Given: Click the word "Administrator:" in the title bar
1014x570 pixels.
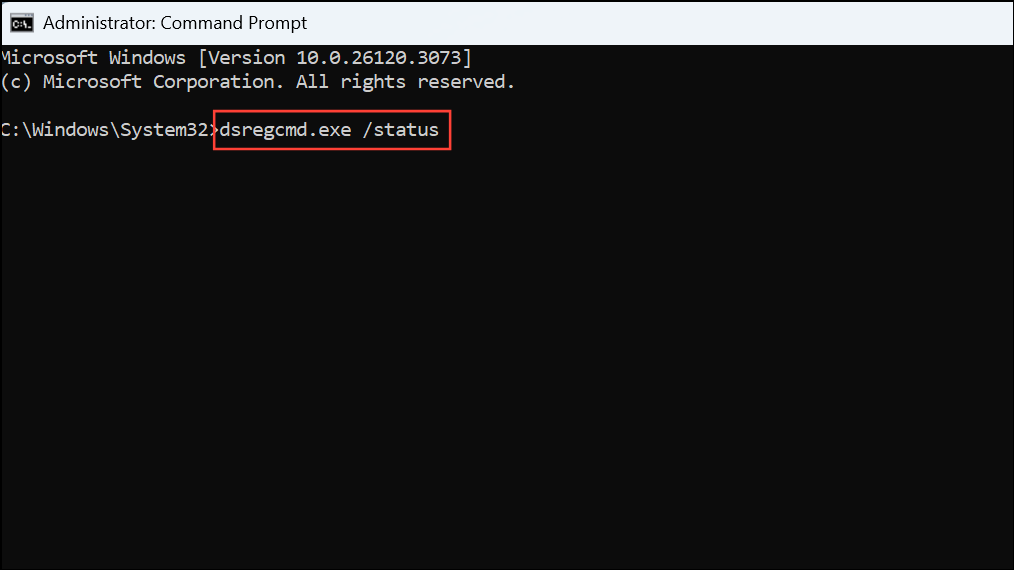Looking at the screenshot, I should [99, 23].
